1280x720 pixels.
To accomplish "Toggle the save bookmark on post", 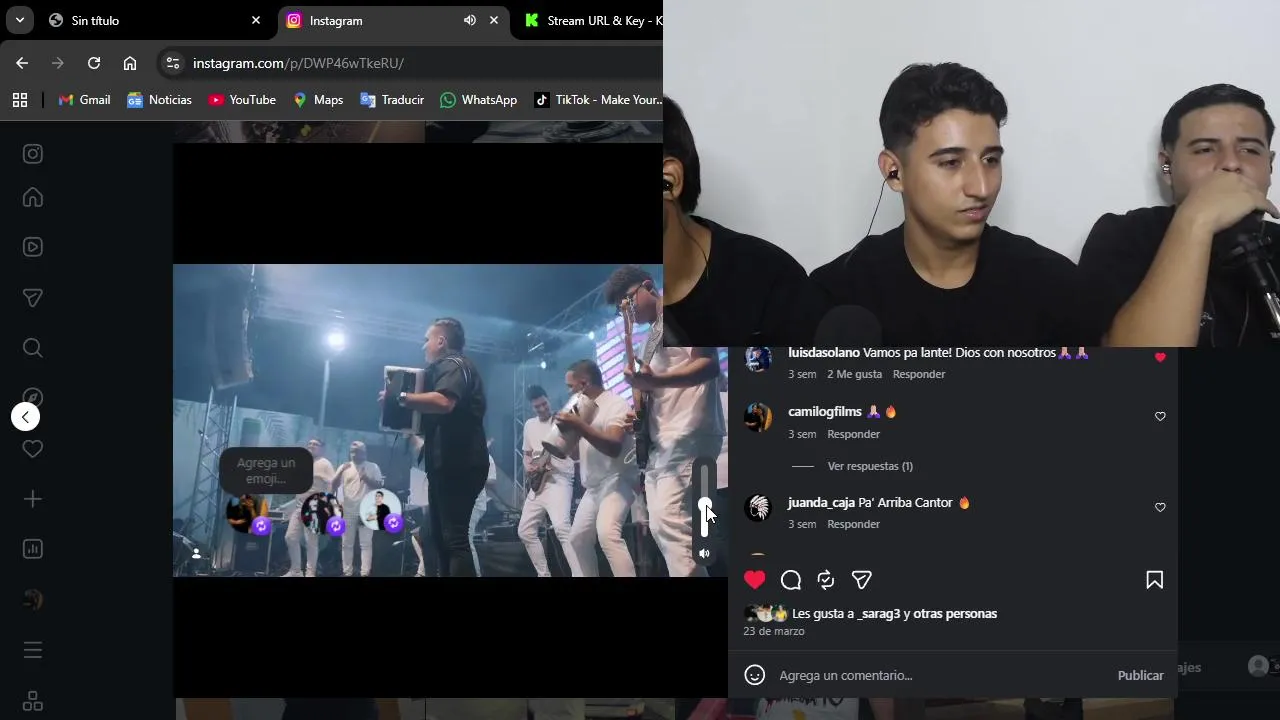I will 1155,580.
